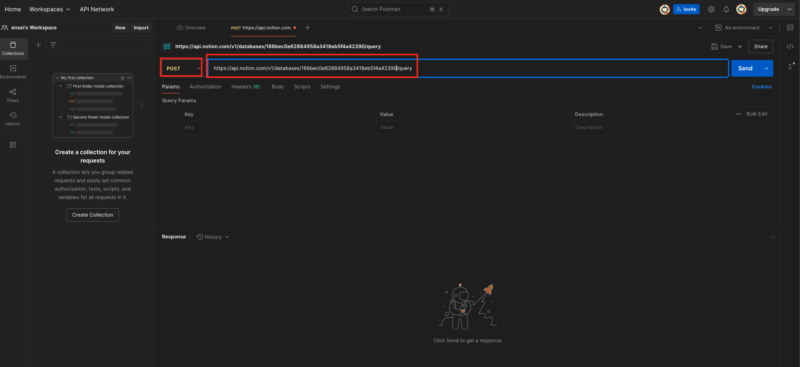Click the filter icon in collections sidebar
Image resolution: width=800 pixels, height=367 pixels.
tap(53, 45)
